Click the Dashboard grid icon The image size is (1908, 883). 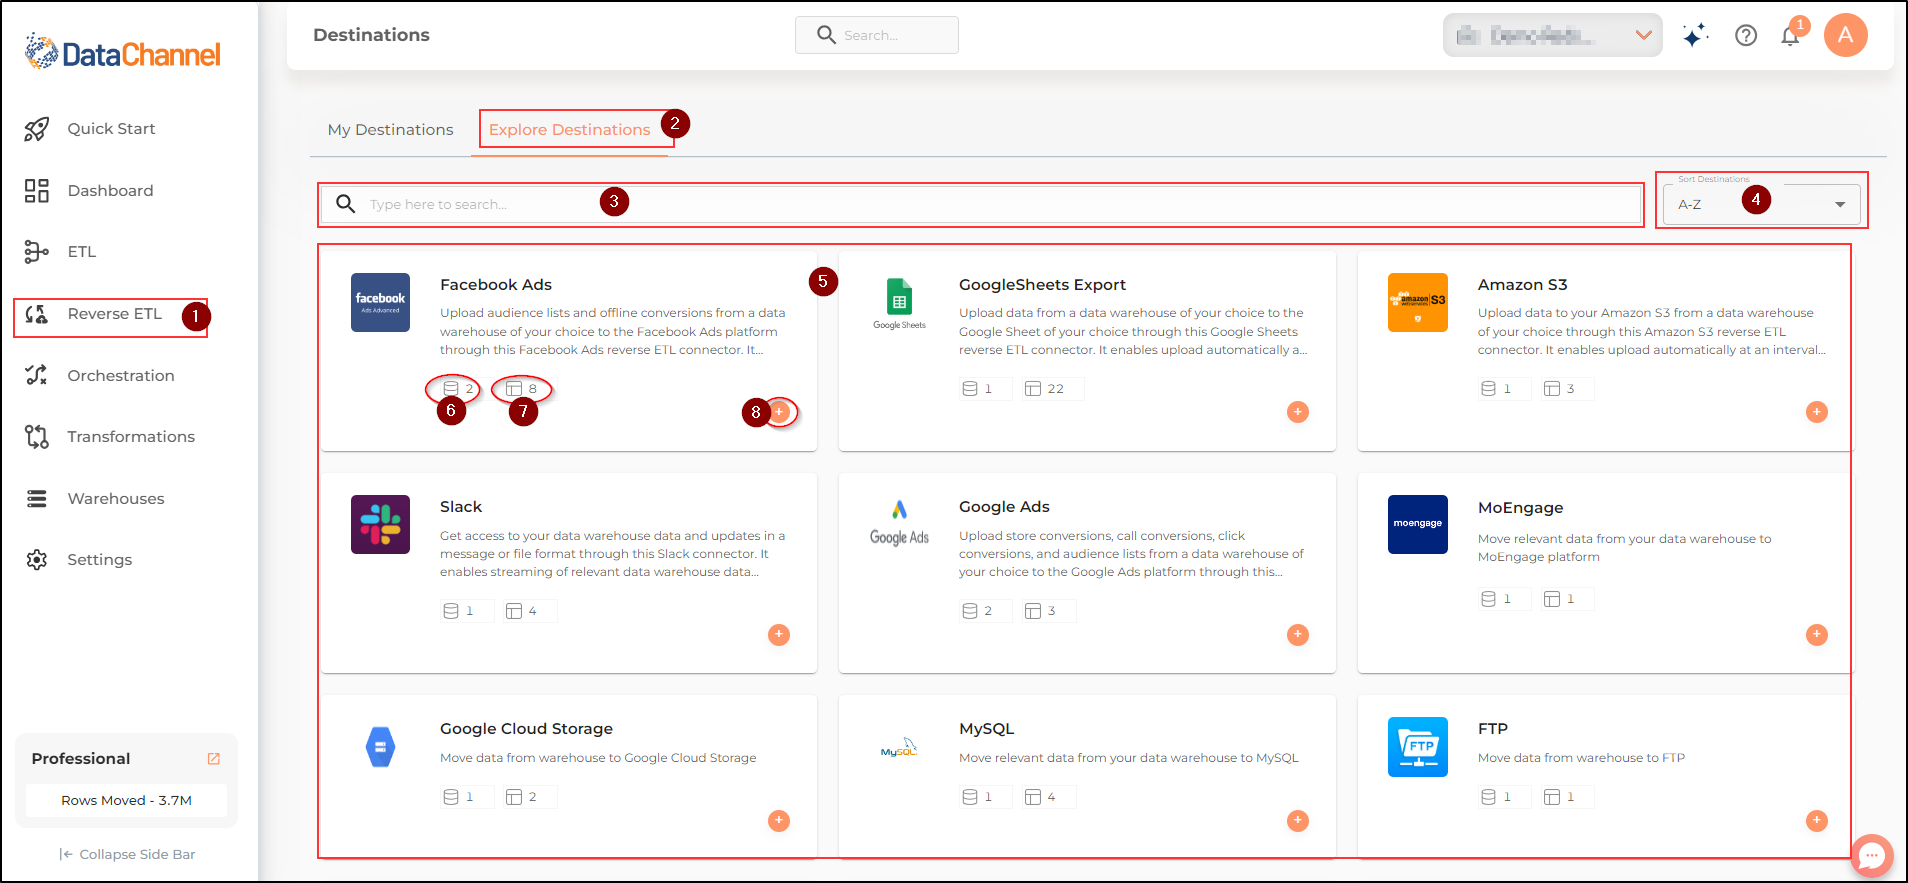pos(37,191)
